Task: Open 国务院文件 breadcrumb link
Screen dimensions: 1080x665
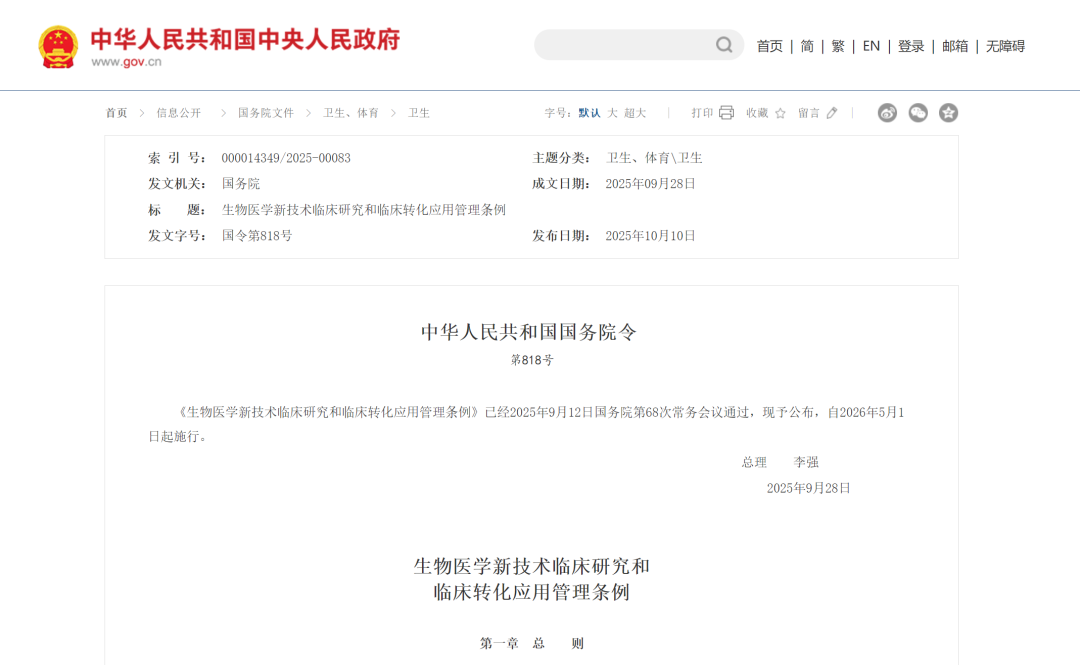Action: pos(265,113)
